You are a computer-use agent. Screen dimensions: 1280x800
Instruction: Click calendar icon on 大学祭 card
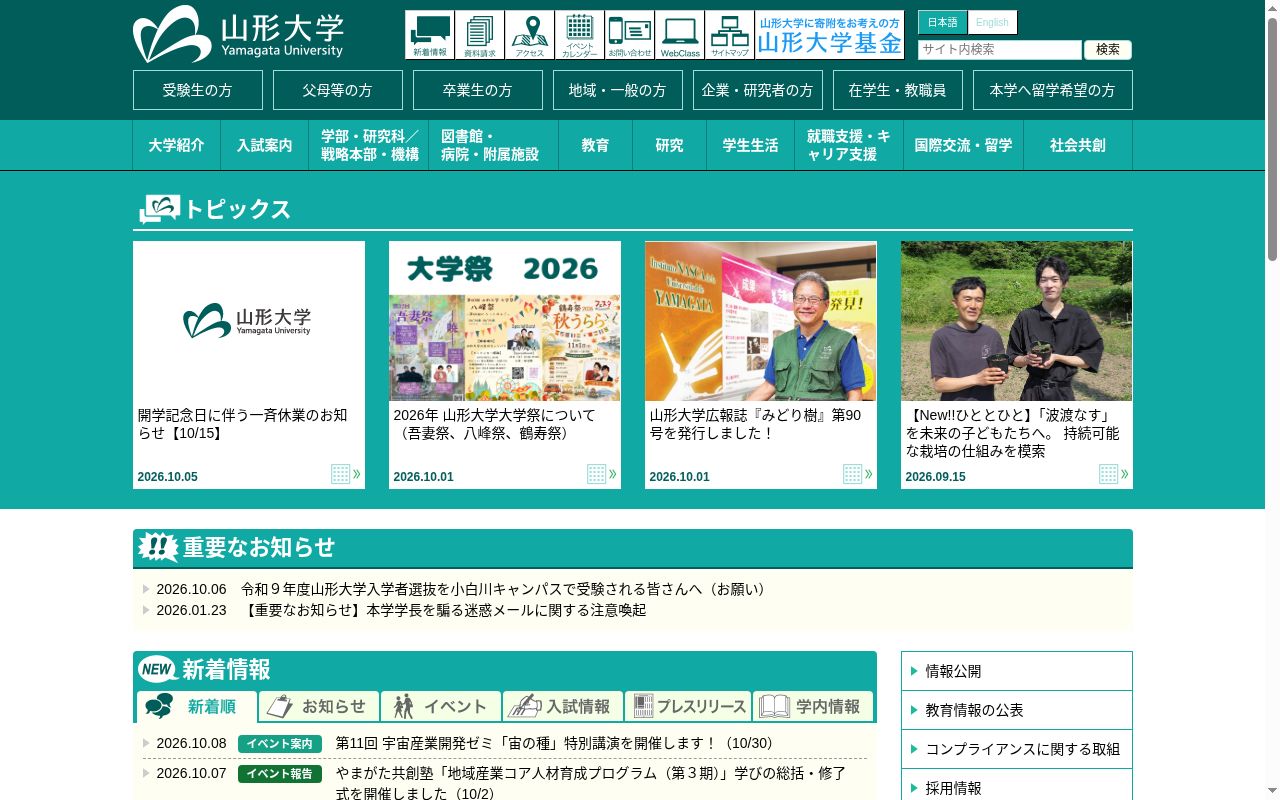click(601, 474)
